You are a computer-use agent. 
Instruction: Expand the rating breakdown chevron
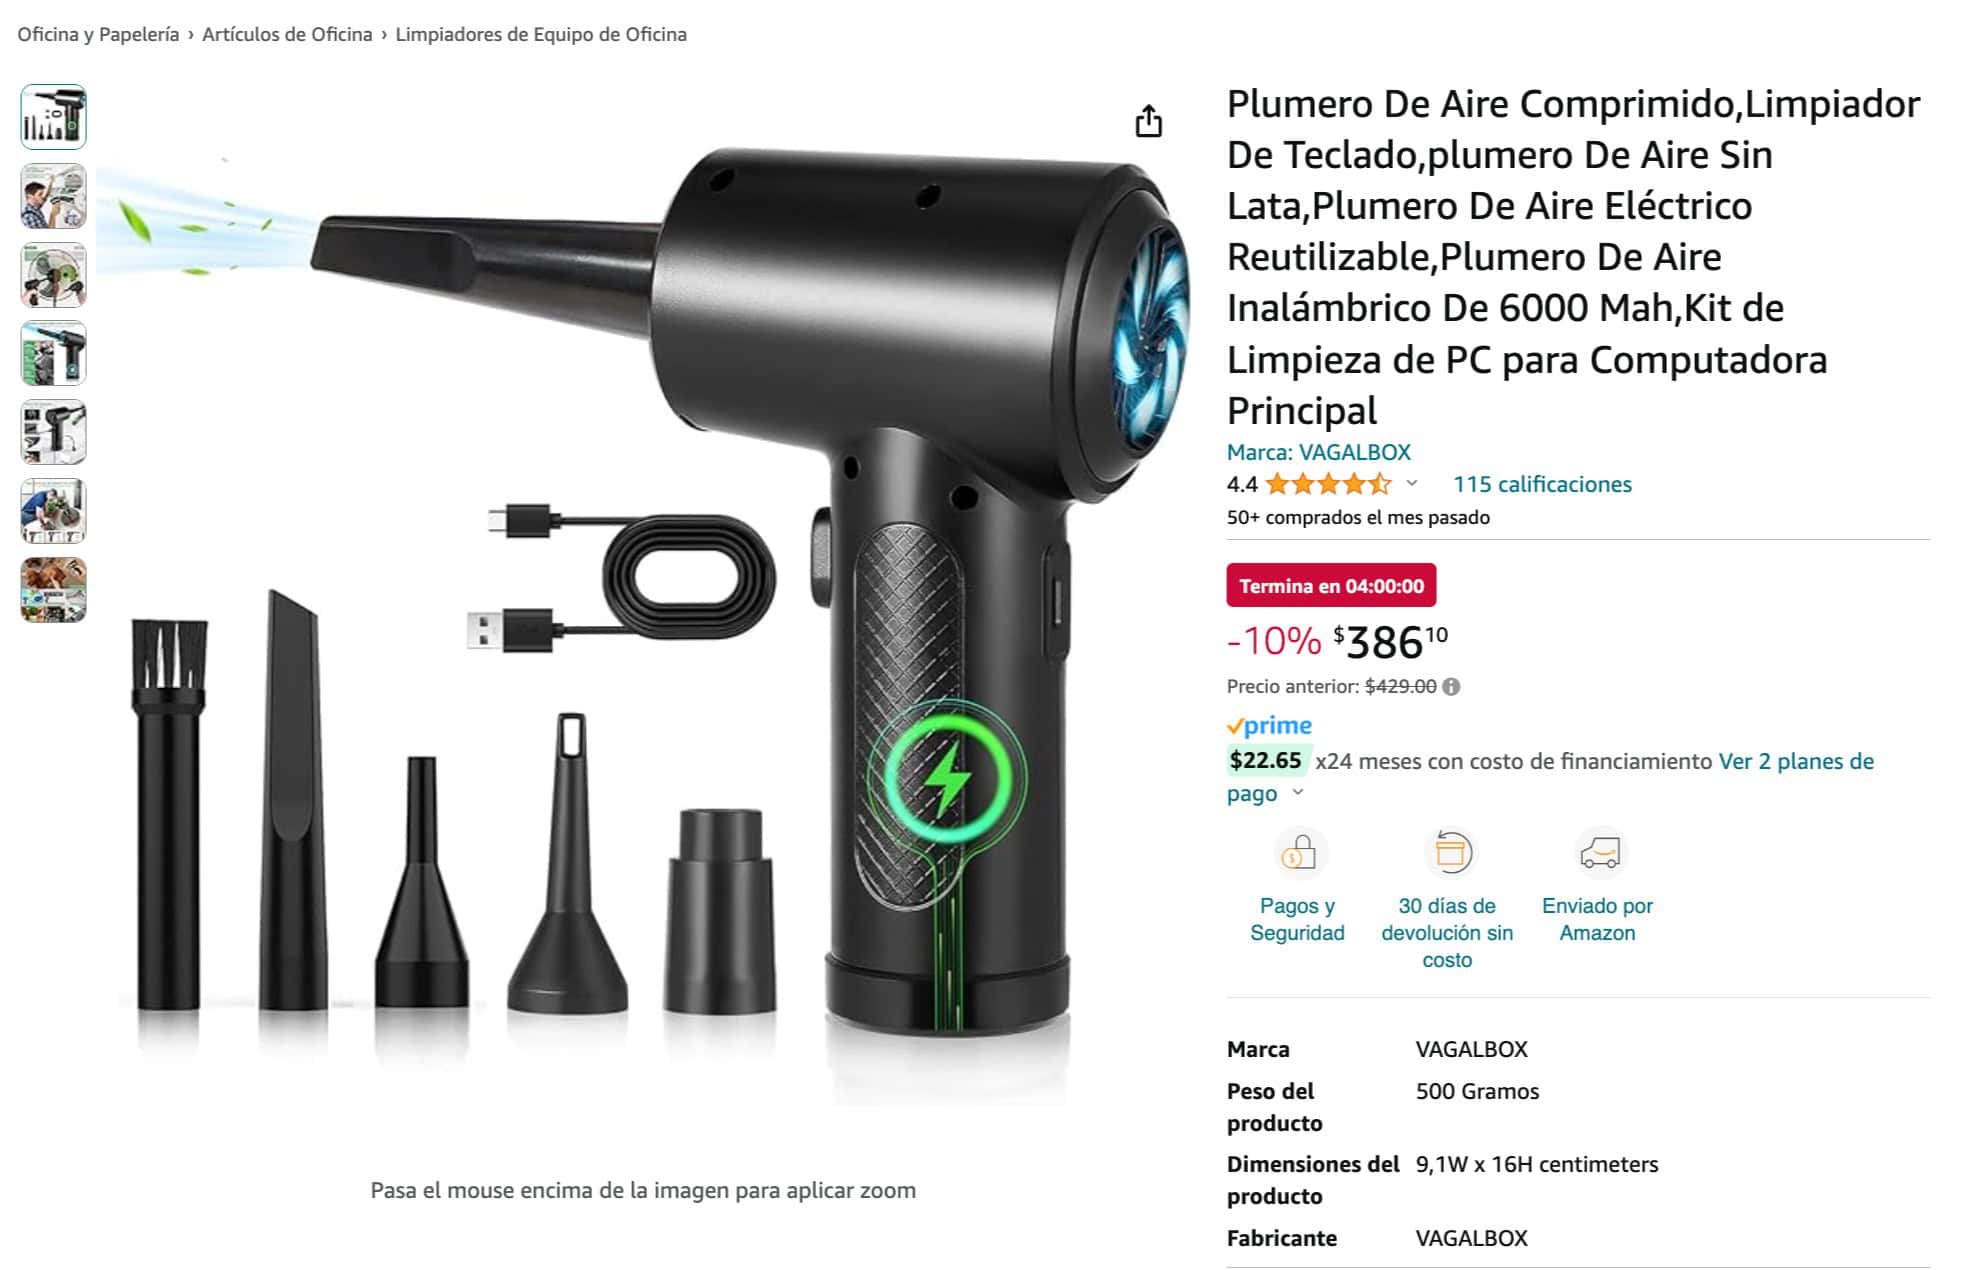point(1412,484)
